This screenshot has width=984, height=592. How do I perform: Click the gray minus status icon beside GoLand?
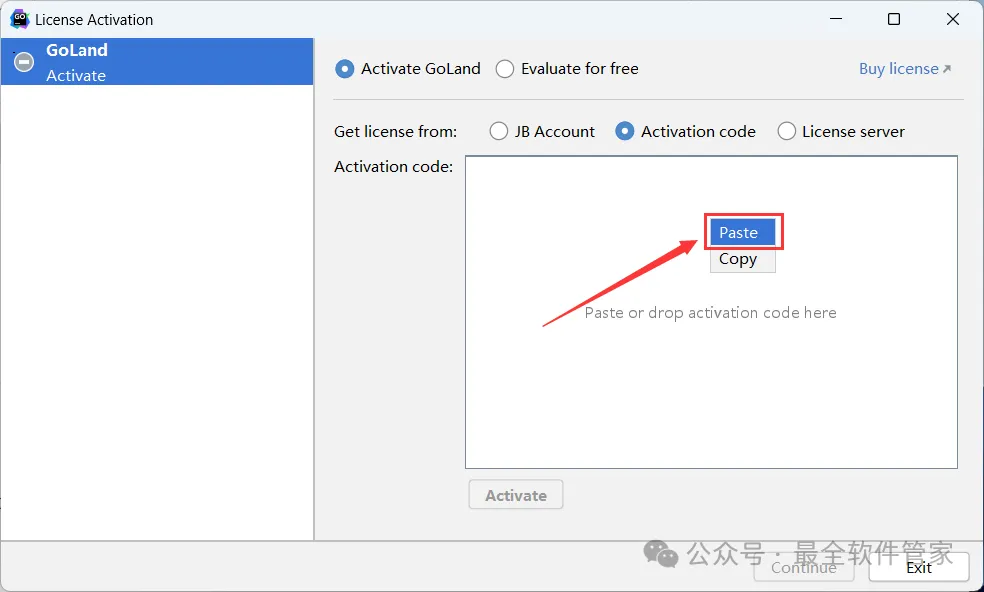pyautogui.click(x=24, y=62)
